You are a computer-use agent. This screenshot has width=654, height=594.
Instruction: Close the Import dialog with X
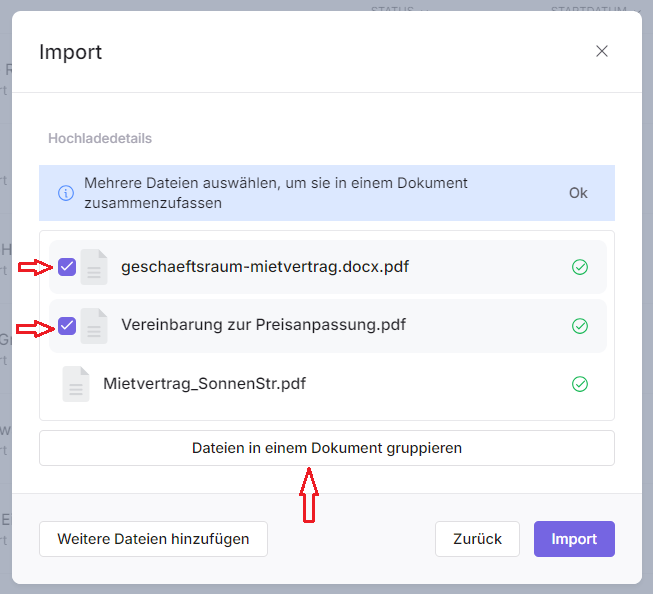pyautogui.click(x=602, y=52)
